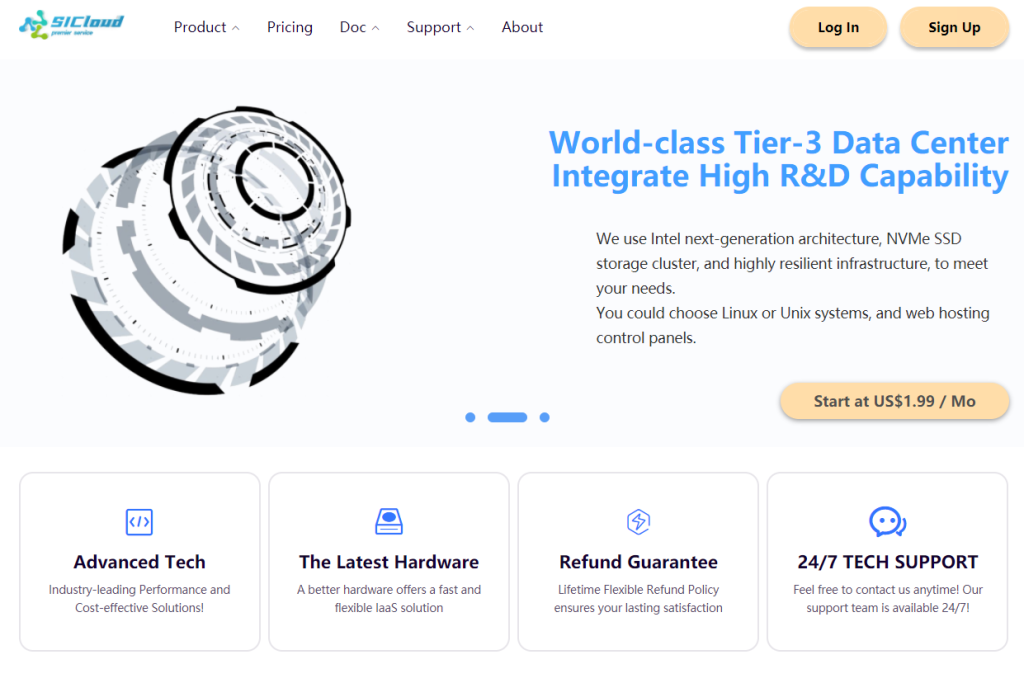Click the Refund Guarantee lightning icon
Screen dimensions: 1024x683
(x=638, y=522)
